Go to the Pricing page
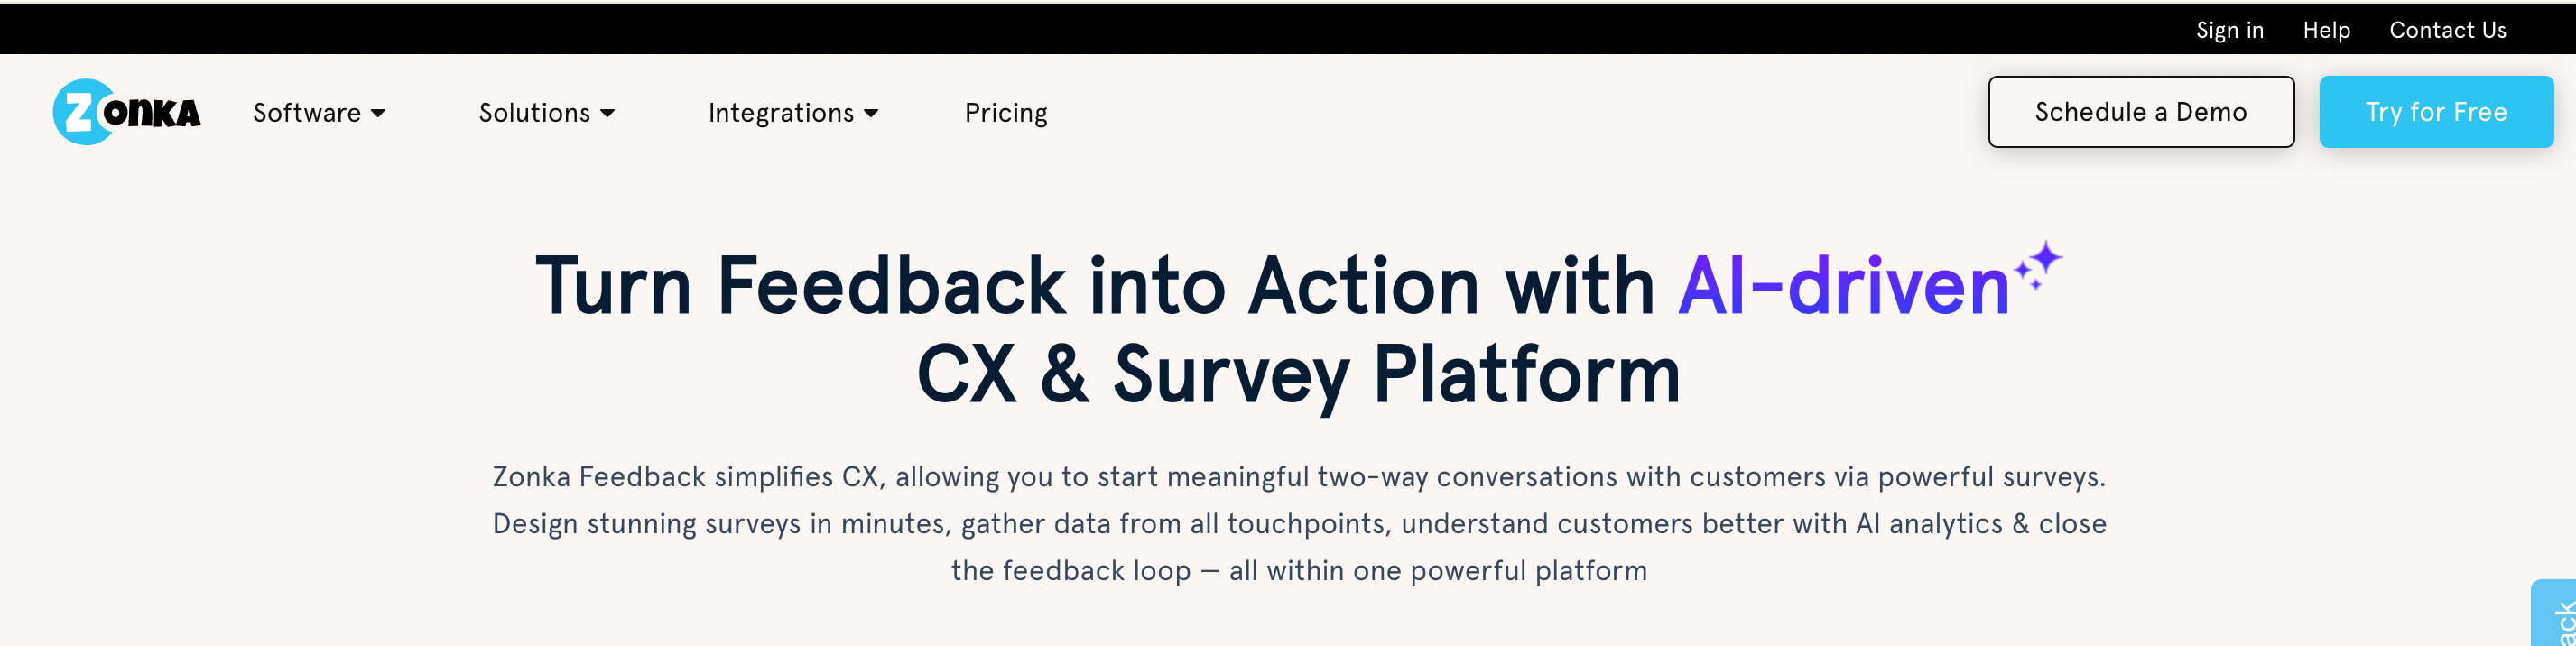The height and width of the screenshot is (646, 2576). pyautogui.click(x=1006, y=113)
